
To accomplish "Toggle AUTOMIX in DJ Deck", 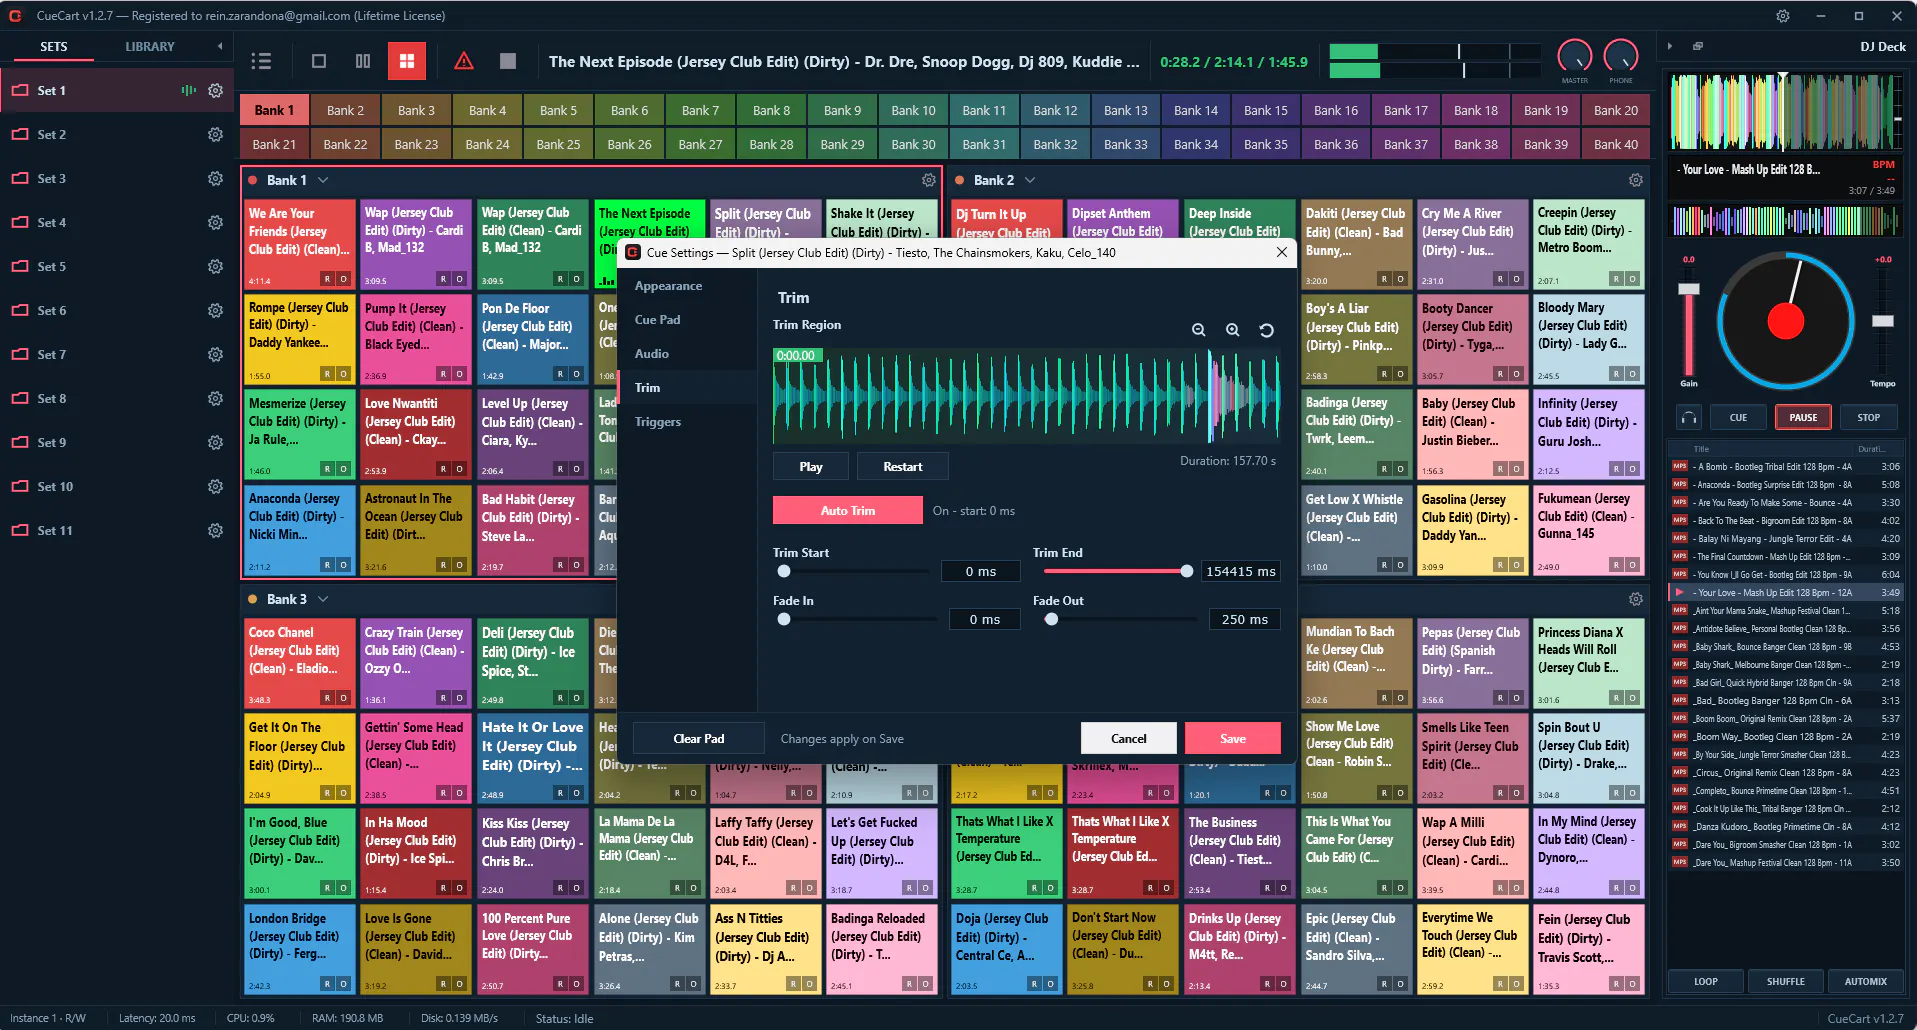I will (x=1866, y=981).
